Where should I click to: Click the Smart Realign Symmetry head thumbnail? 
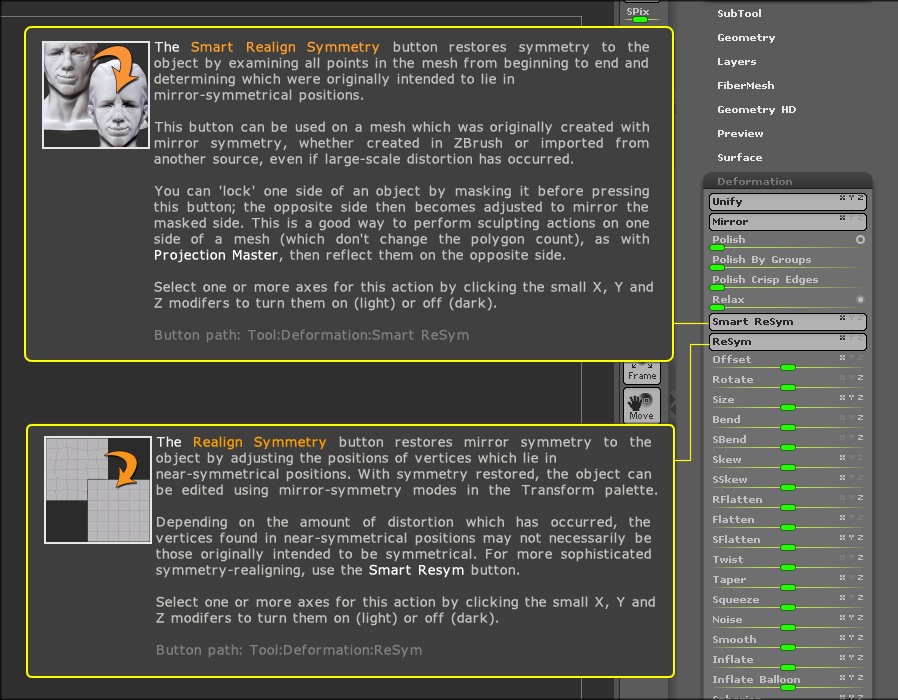pyautogui.click(x=96, y=95)
